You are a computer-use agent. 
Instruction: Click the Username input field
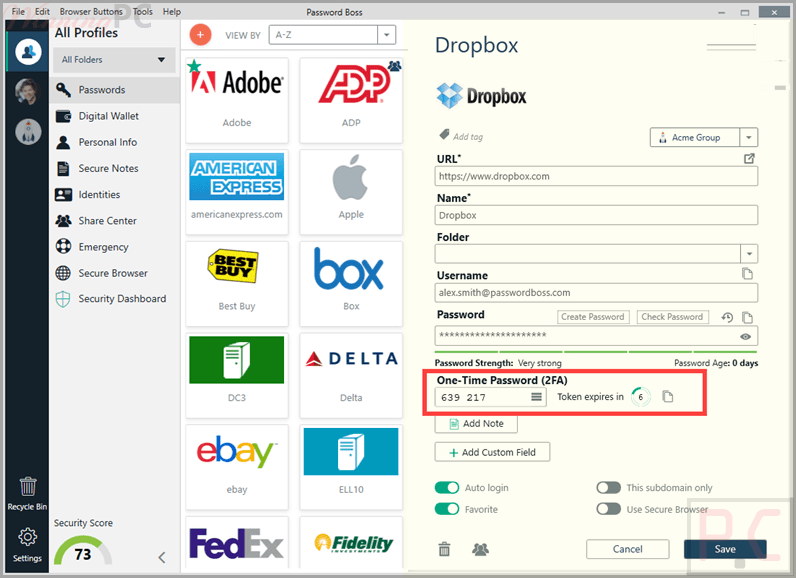596,293
